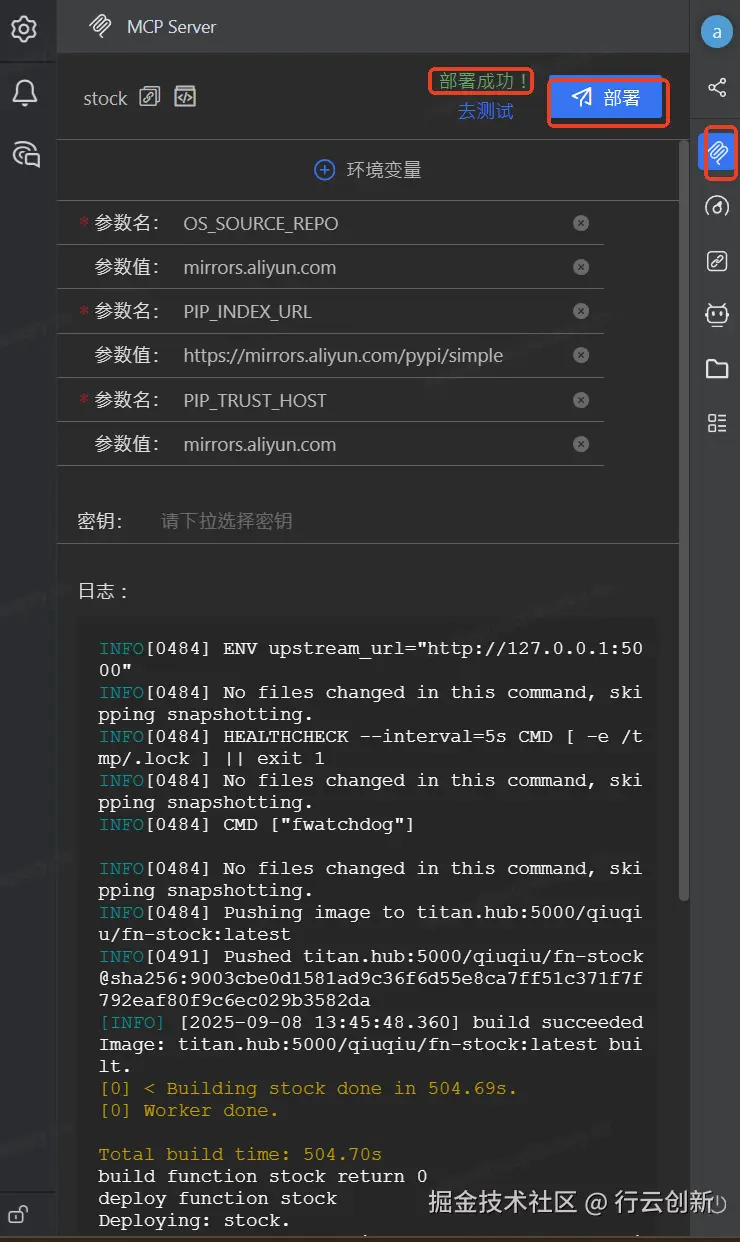Open the notifications bell
This screenshot has height=1242, width=740.
24,93
